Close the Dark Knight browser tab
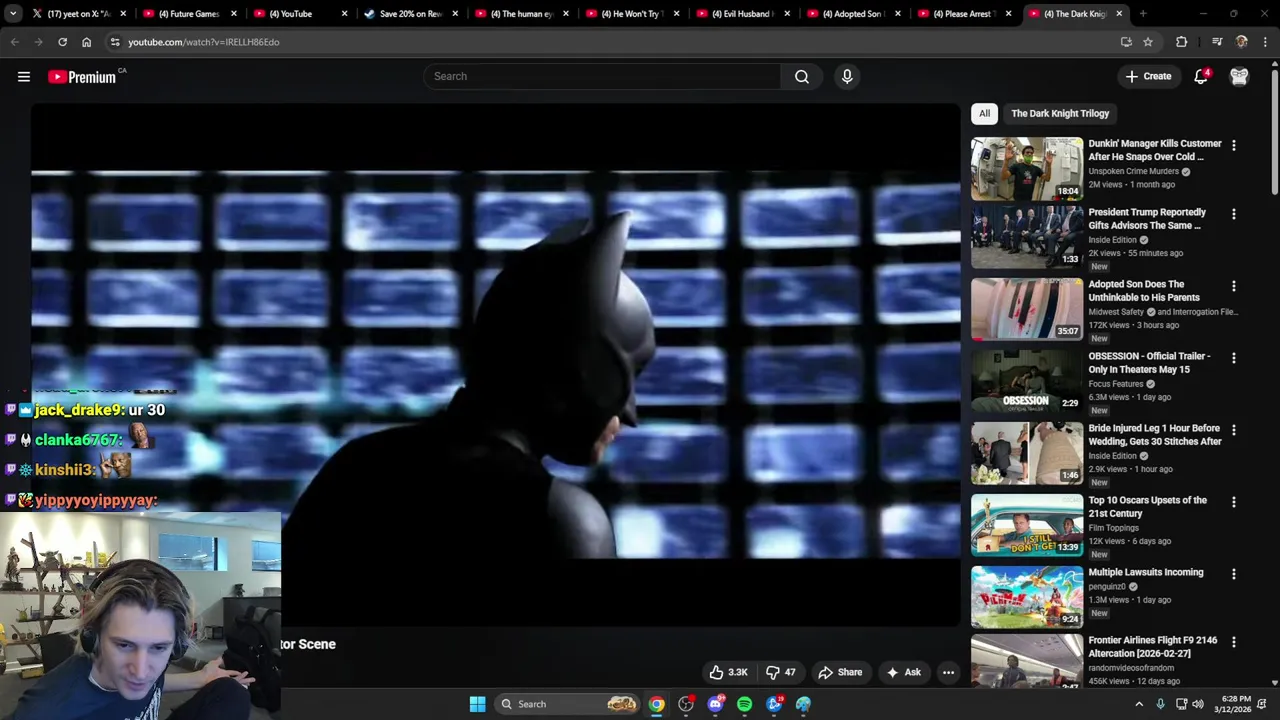This screenshot has height=720, width=1280. (1119, 14)
